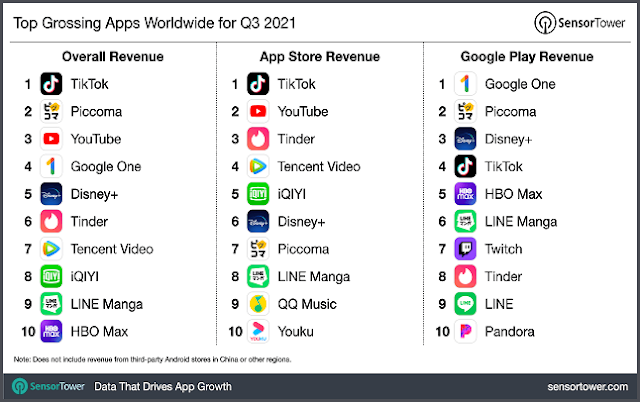Click the LINE messenger icon
640x402 pixels.
point(465,304)
